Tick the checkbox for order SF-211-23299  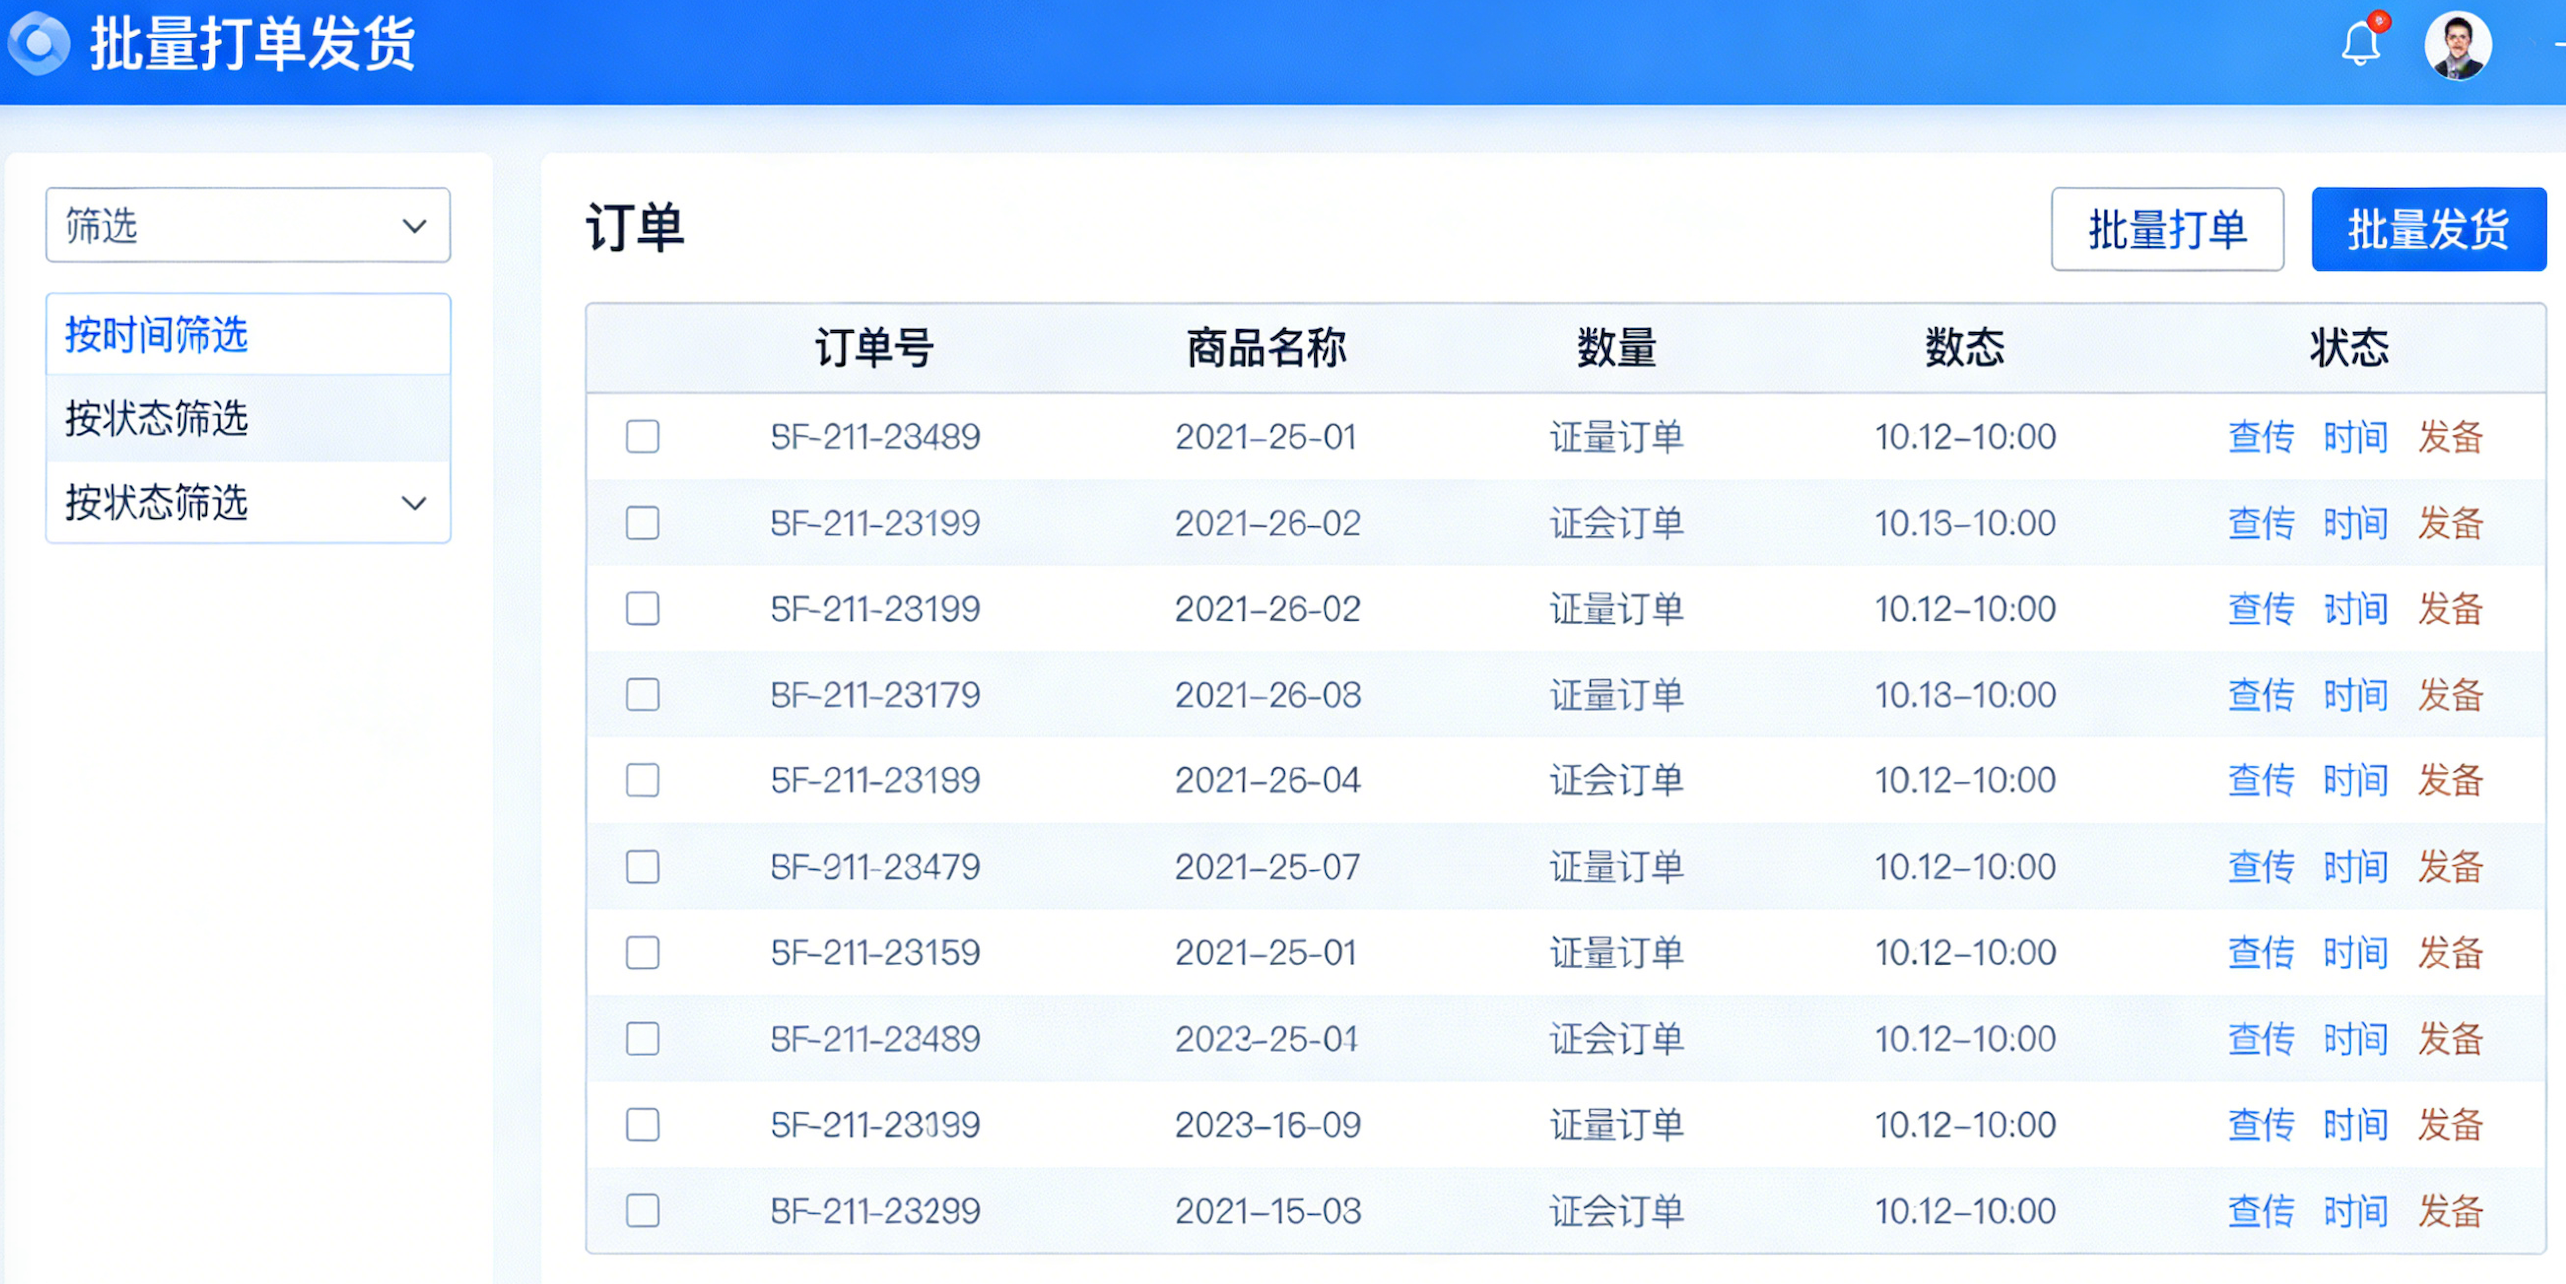[642, 1211]
